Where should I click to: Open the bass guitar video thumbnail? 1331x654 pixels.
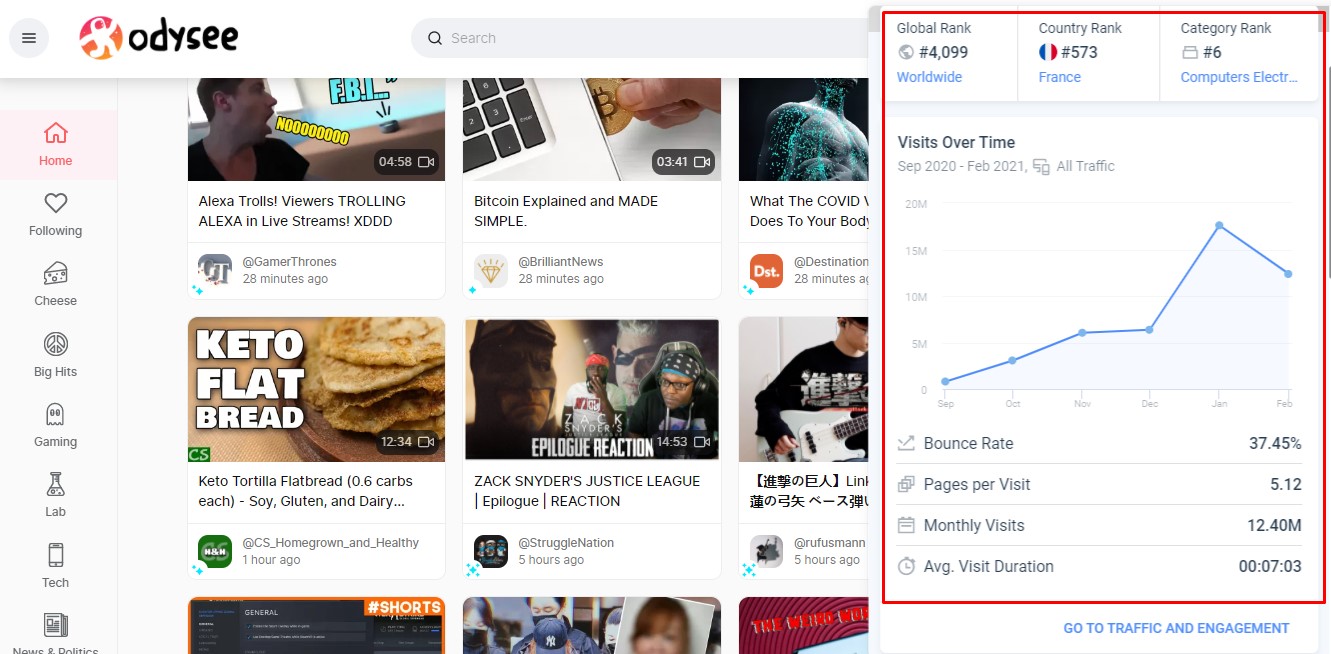(804, 390)
